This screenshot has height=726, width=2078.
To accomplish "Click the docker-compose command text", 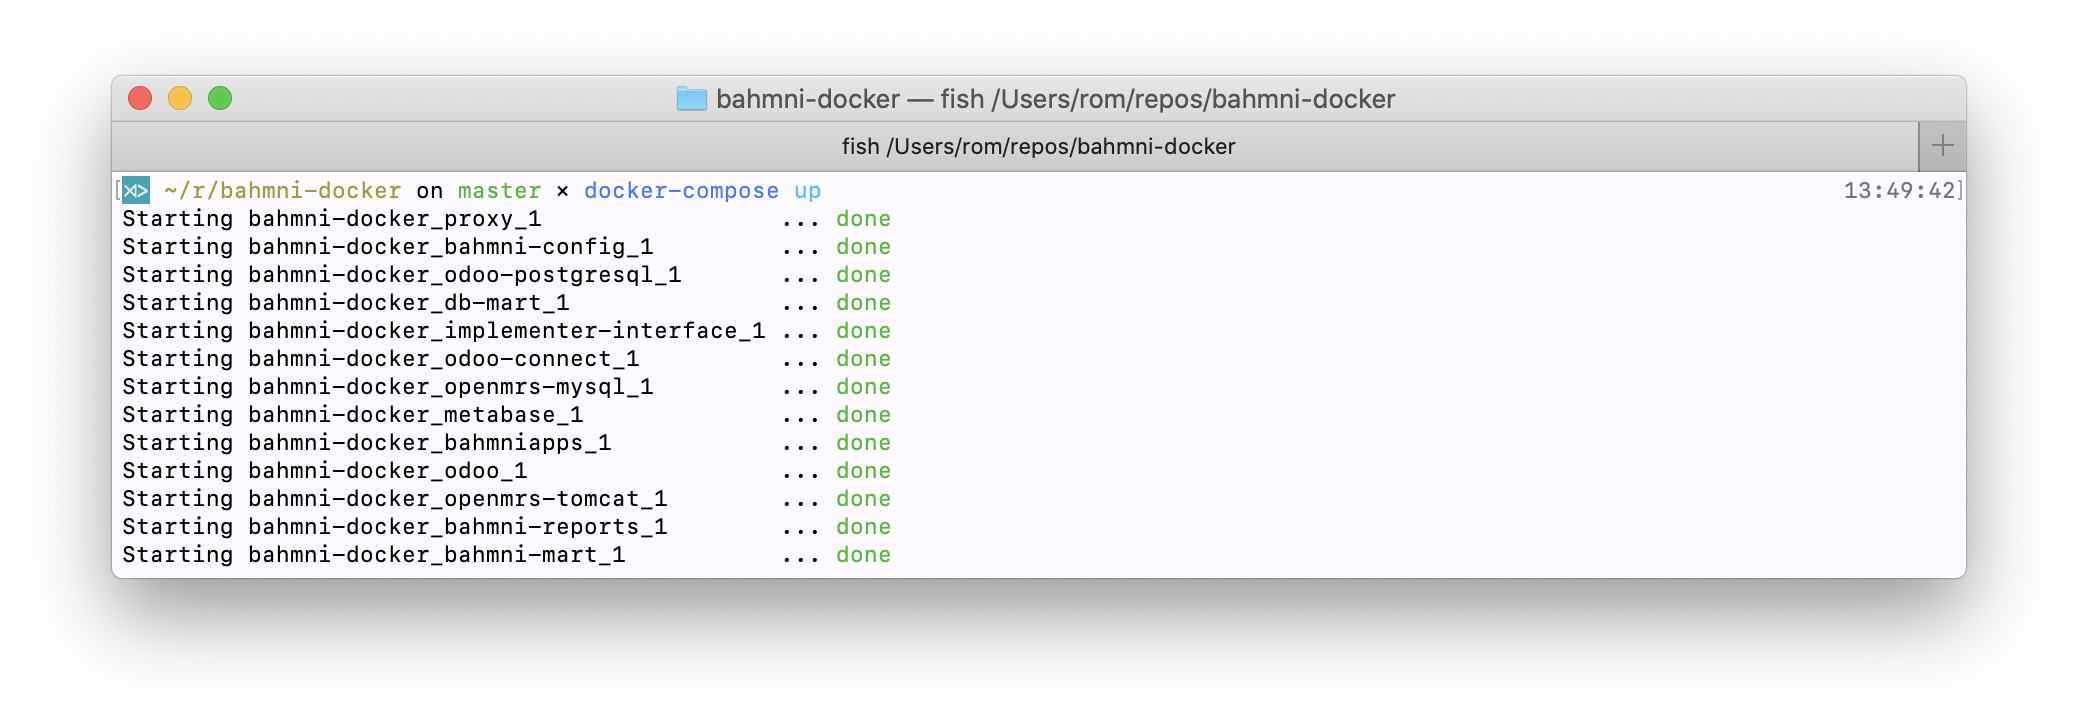I will [x=681, y=191].
